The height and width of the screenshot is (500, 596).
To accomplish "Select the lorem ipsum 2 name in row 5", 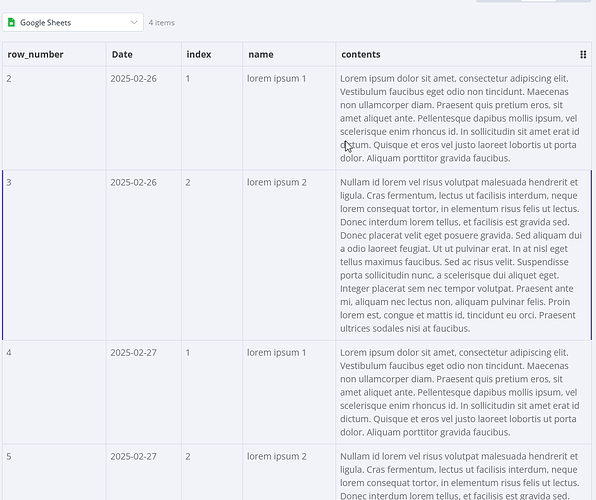I will (x=277, y=457).
